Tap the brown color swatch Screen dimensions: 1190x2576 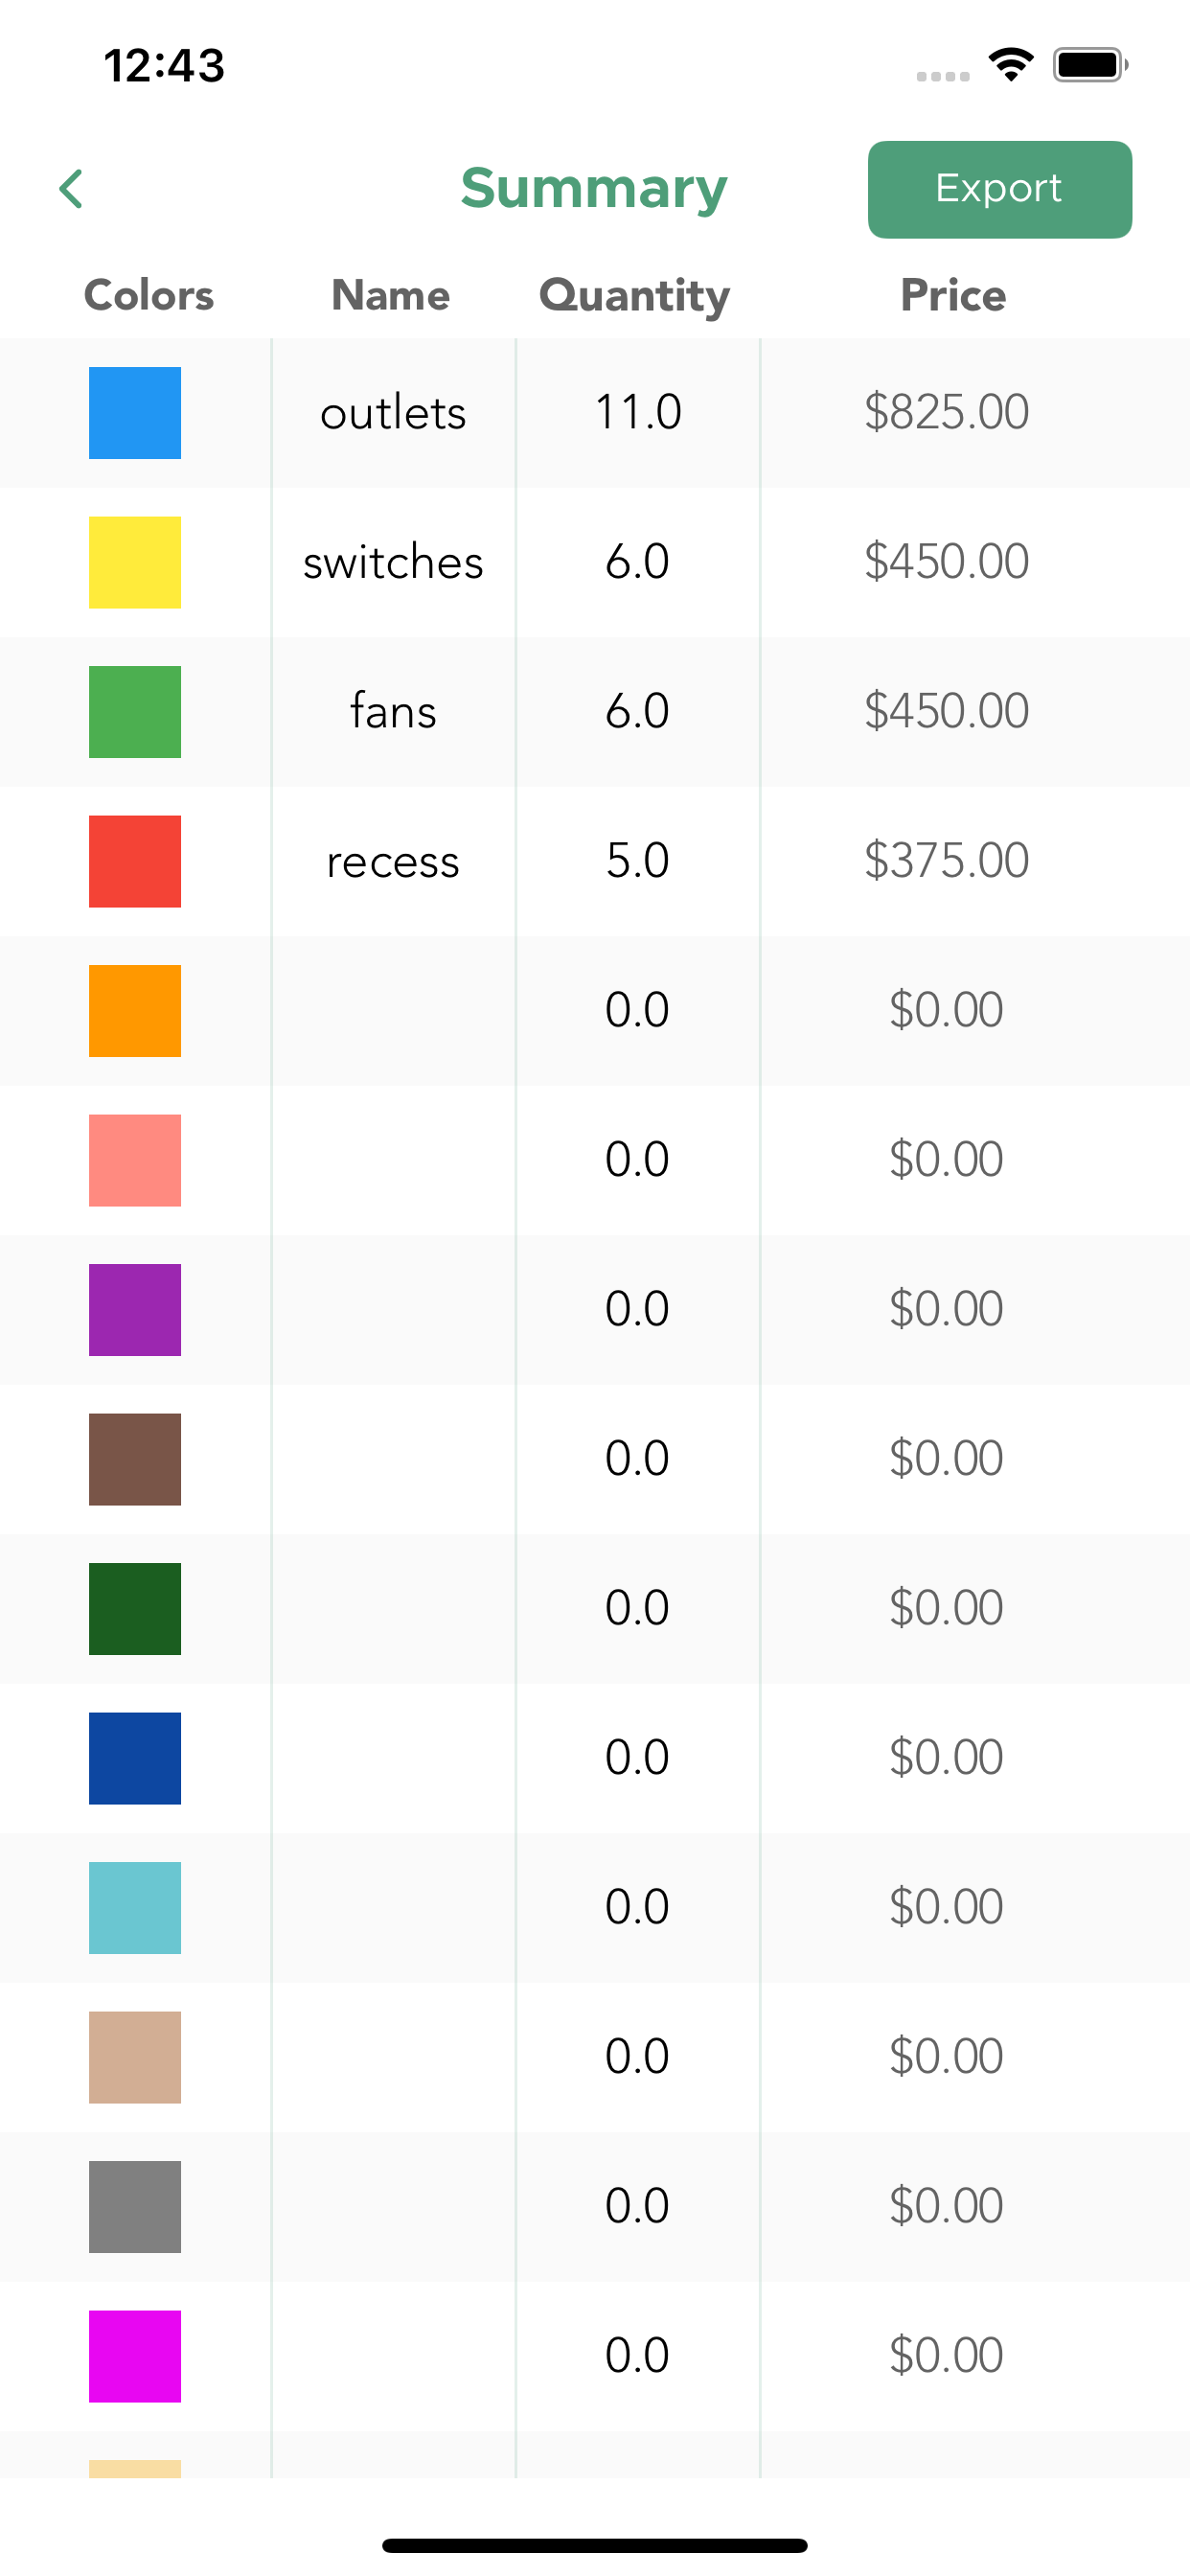point(135,1459)
